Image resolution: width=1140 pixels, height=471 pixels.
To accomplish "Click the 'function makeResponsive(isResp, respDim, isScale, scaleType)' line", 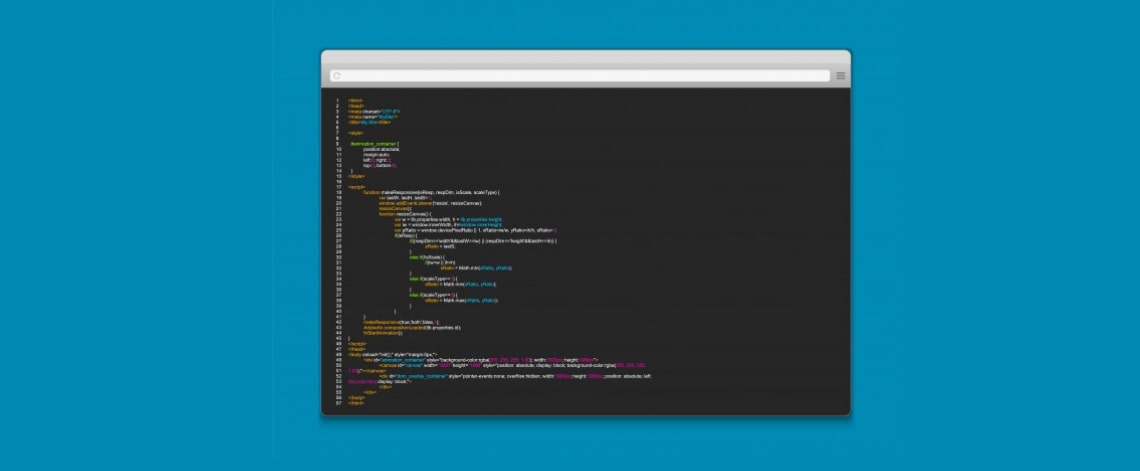I will point(431,193).
